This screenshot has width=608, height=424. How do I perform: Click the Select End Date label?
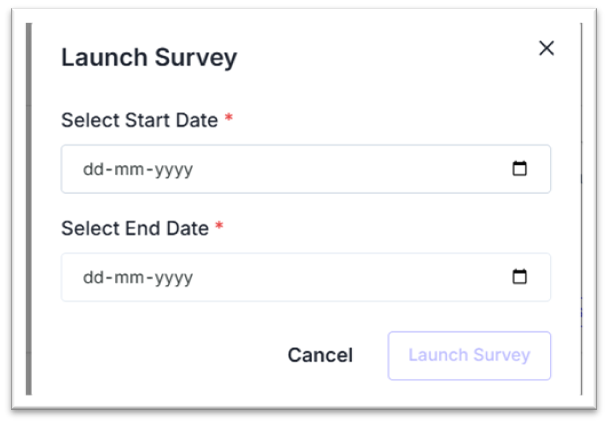135,228
